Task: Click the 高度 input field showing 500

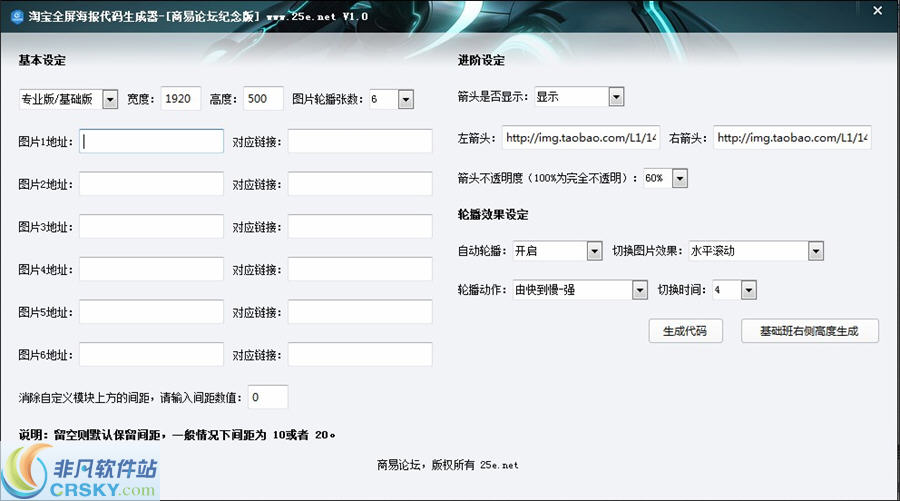Action: pyautogui.click(x=263, y=99)
